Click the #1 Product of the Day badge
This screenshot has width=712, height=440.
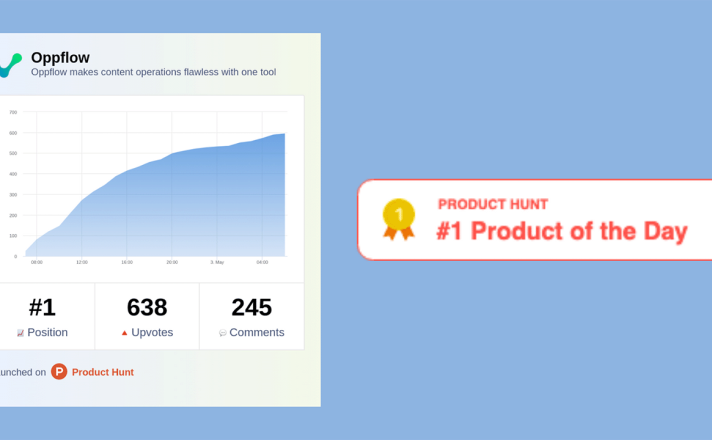click(x=535, y=220)
